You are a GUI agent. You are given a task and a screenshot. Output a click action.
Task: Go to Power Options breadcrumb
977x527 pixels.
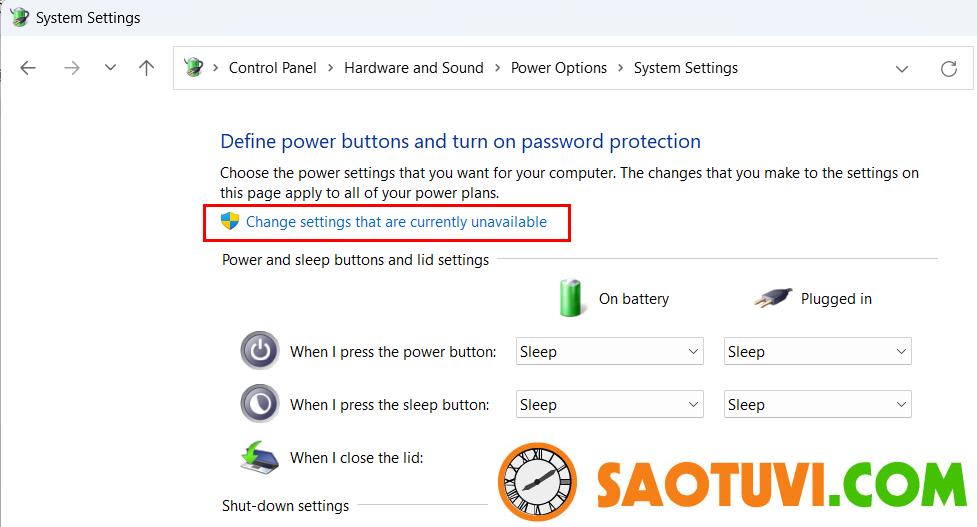pos(559,68)
